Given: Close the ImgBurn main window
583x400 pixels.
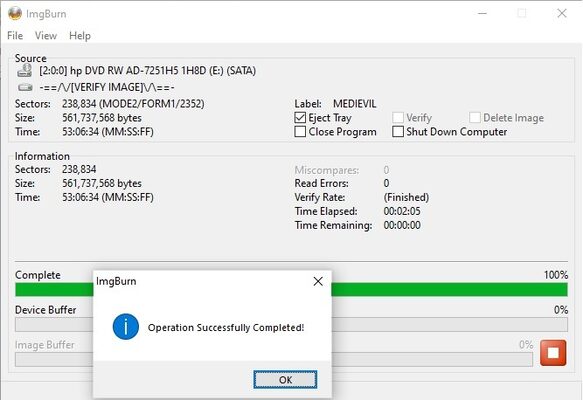Looking at the screenshot, I should (562, 13).
